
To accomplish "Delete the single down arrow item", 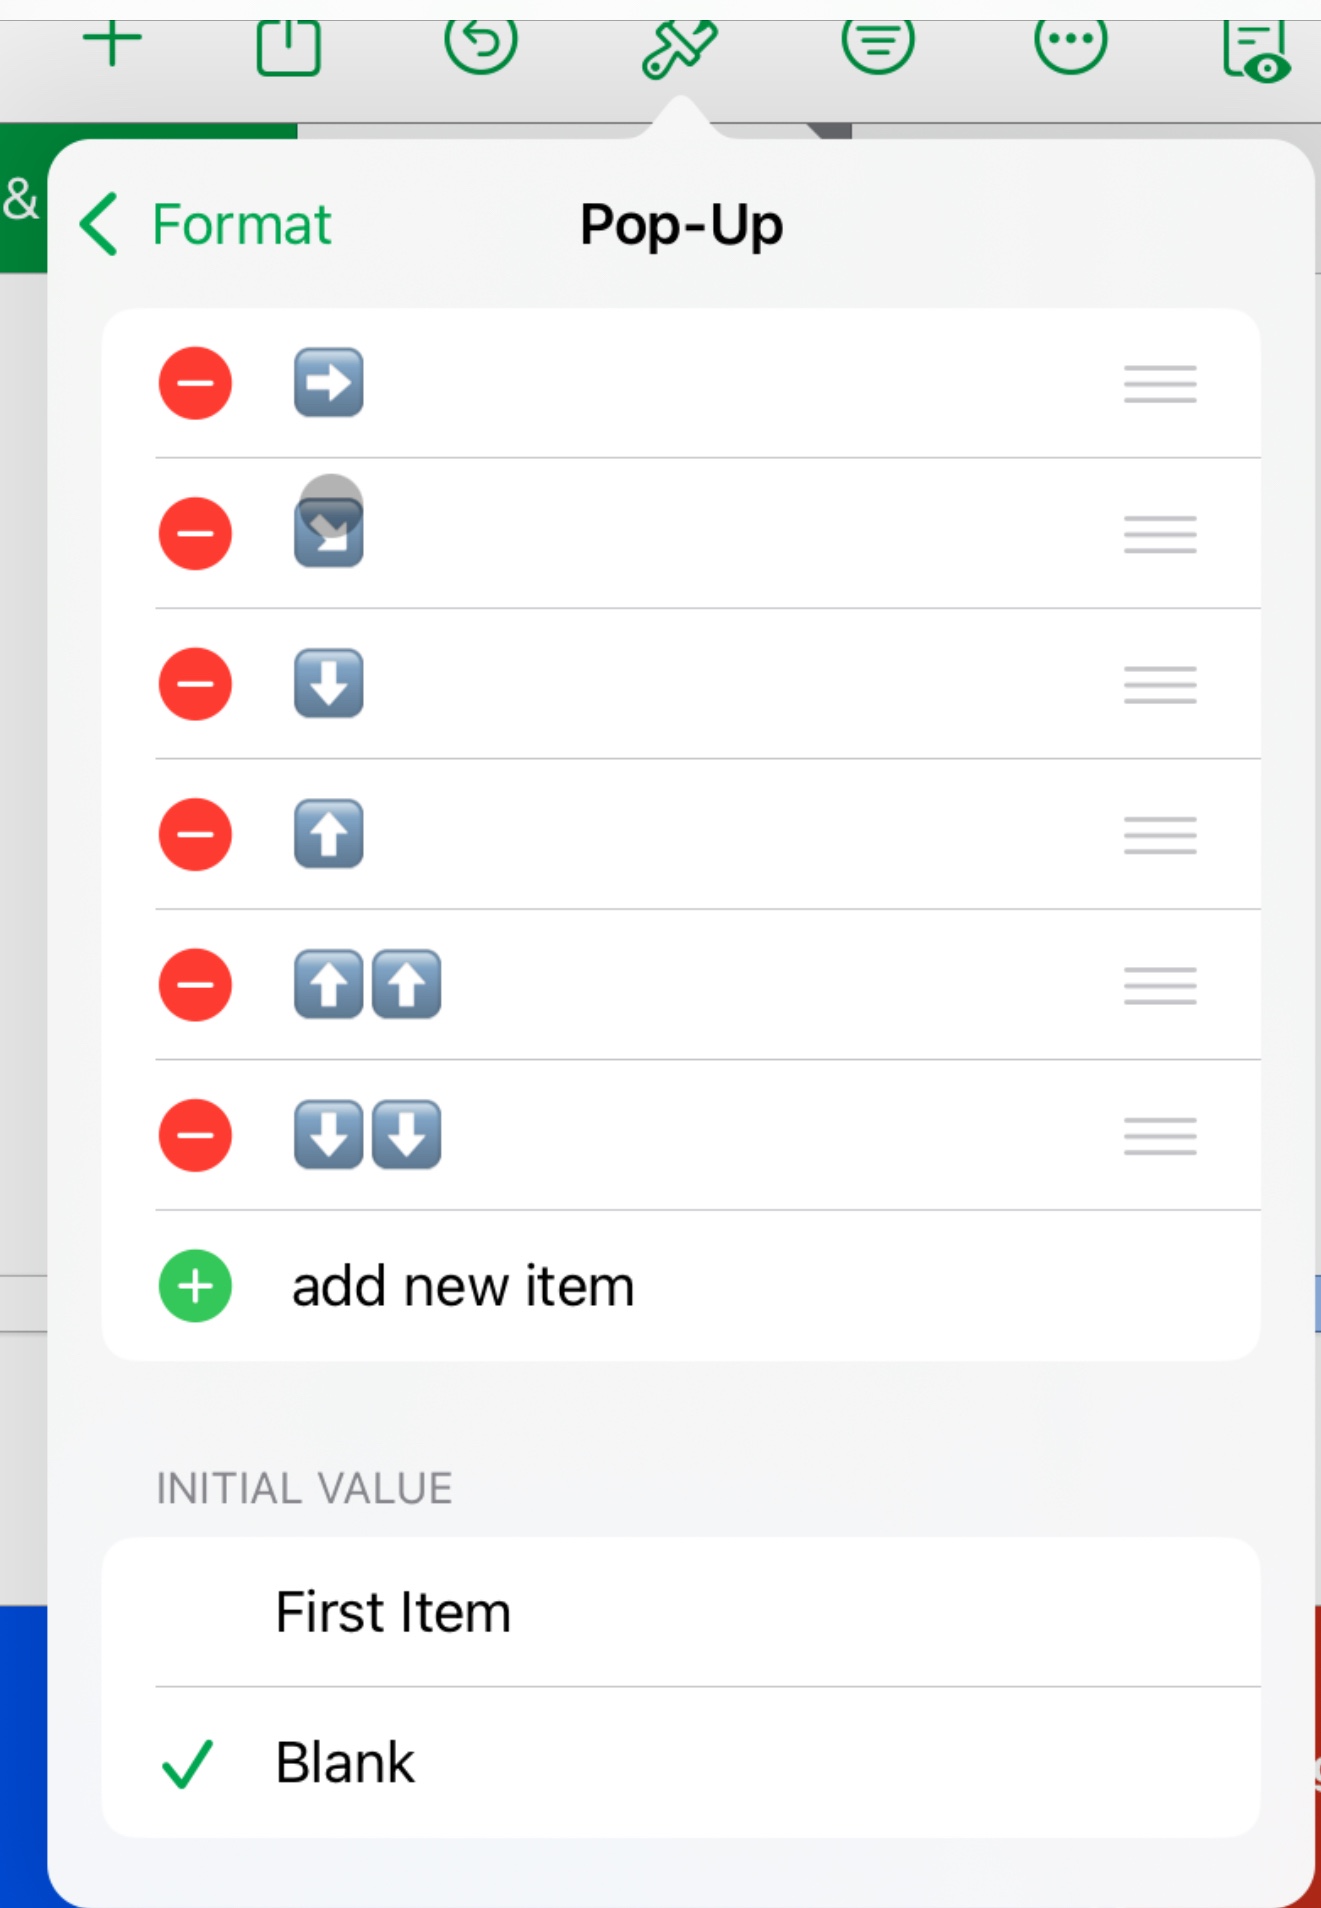I will tap(195, 684).
